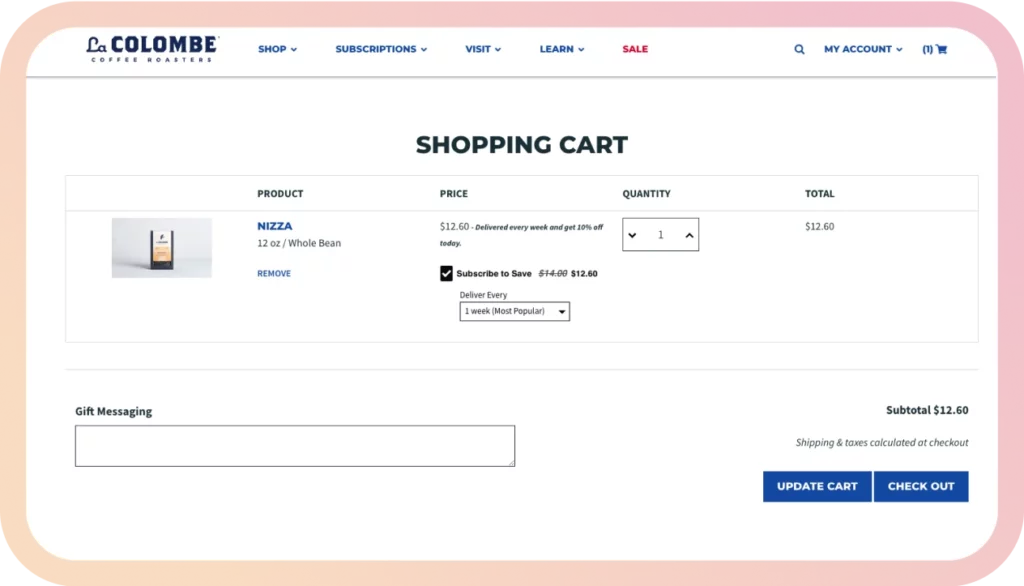Image resolution: width=1024 pixels, height=586 pixels.
Task: Open the search magnifier icon
Action: pos(799,49)
